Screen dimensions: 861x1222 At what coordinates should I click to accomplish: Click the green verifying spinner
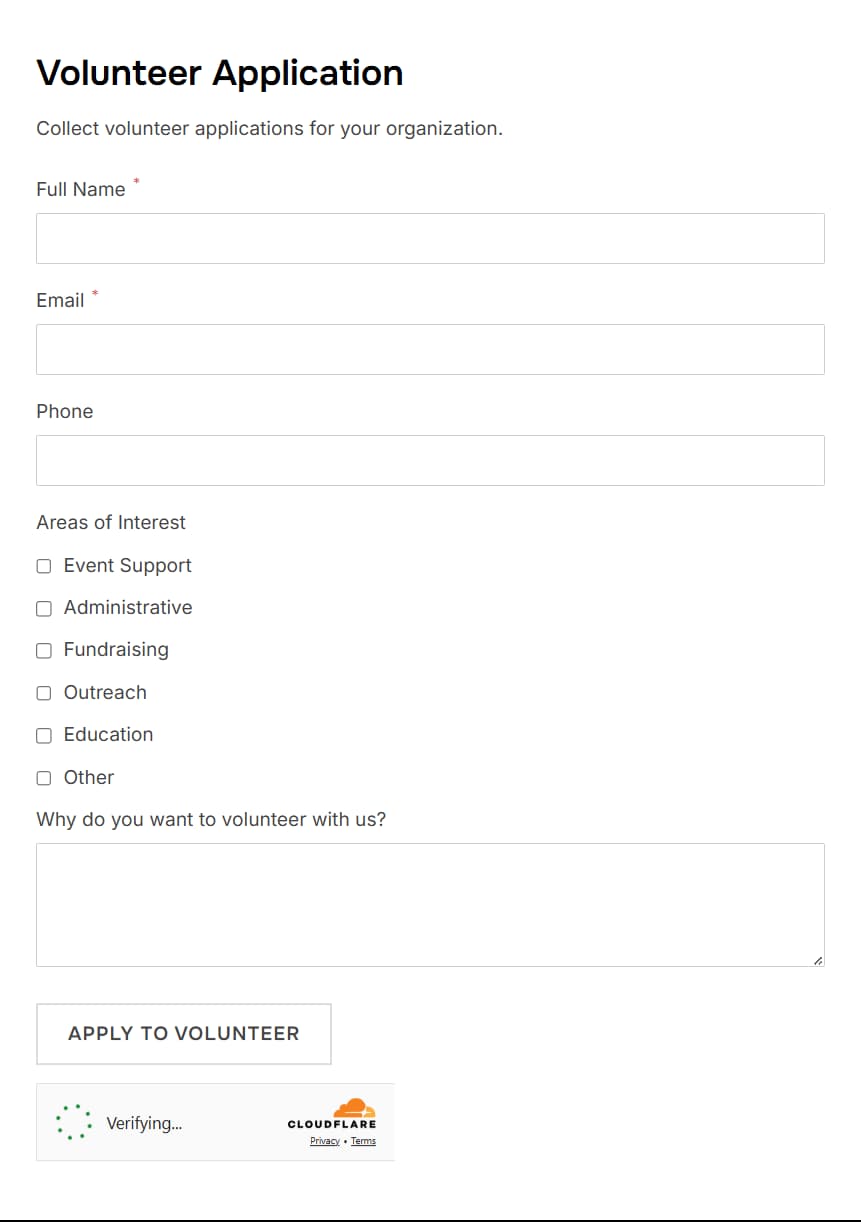click(x=72, y=1123)
